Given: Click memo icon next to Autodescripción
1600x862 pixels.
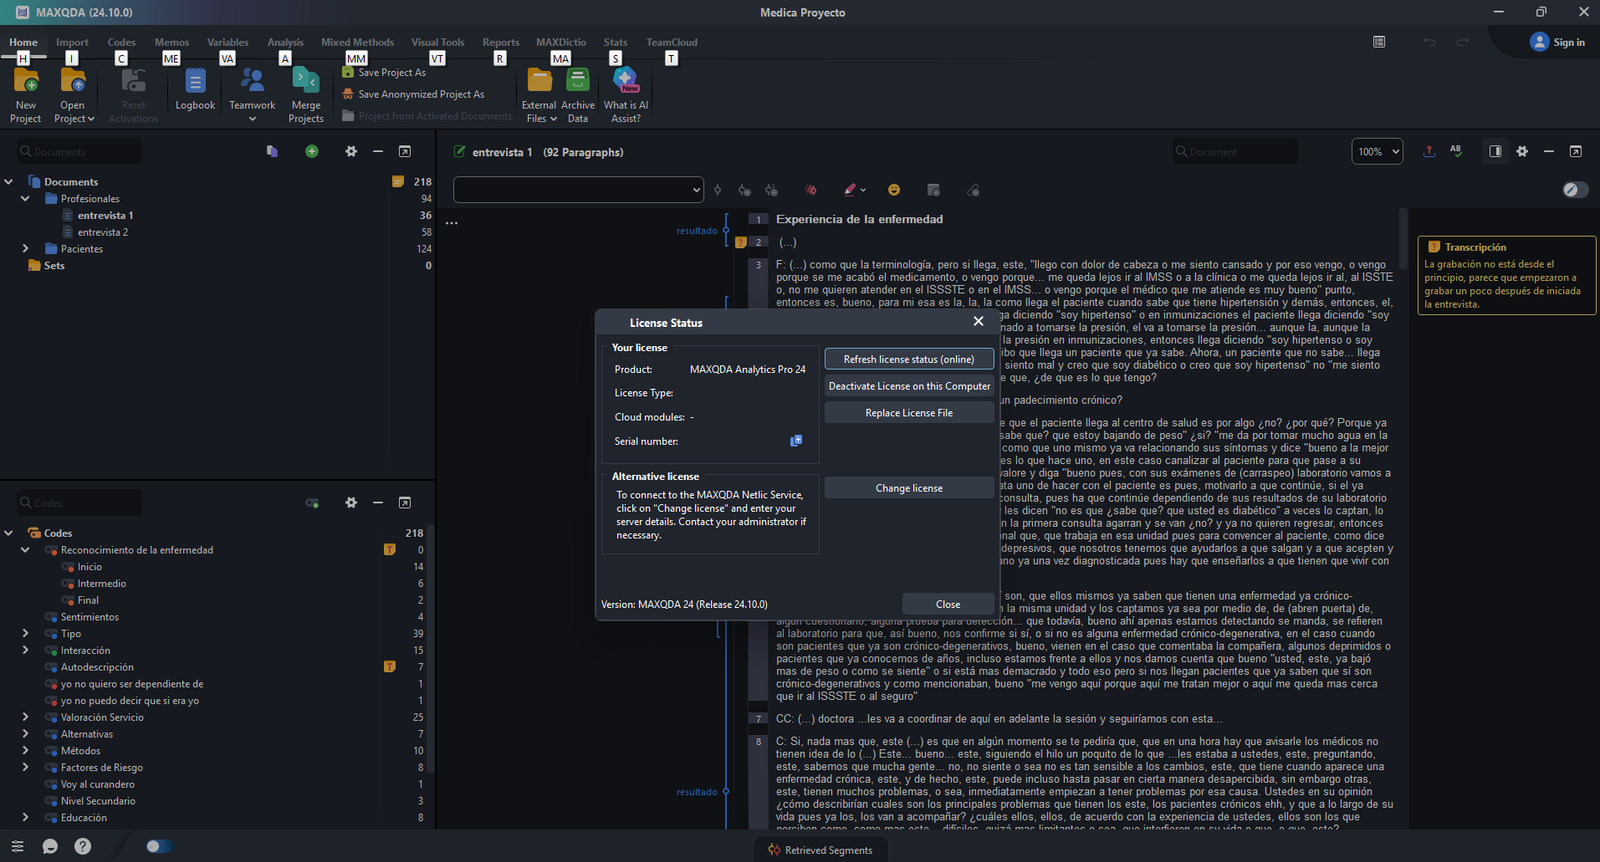Looking at the screenshot, I should coord(390,666).
